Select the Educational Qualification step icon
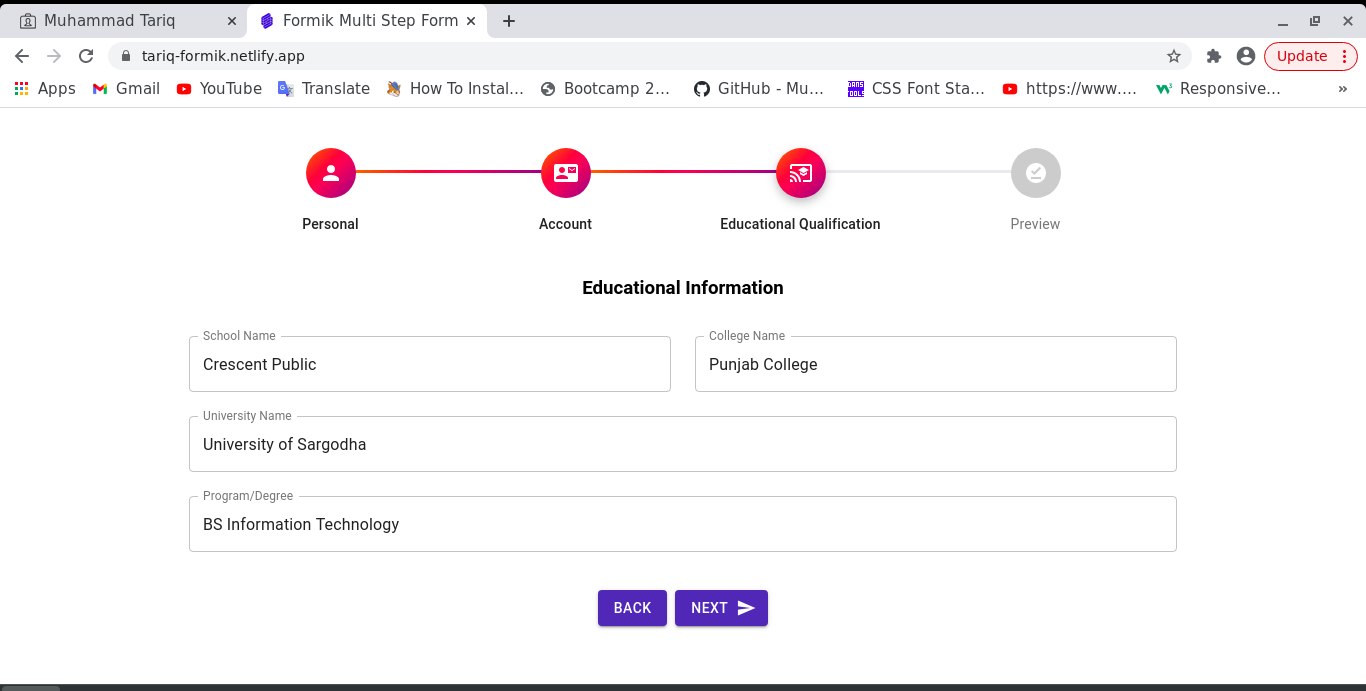Viewport: 1366px width, 691px height. click(x=800, y=173)
